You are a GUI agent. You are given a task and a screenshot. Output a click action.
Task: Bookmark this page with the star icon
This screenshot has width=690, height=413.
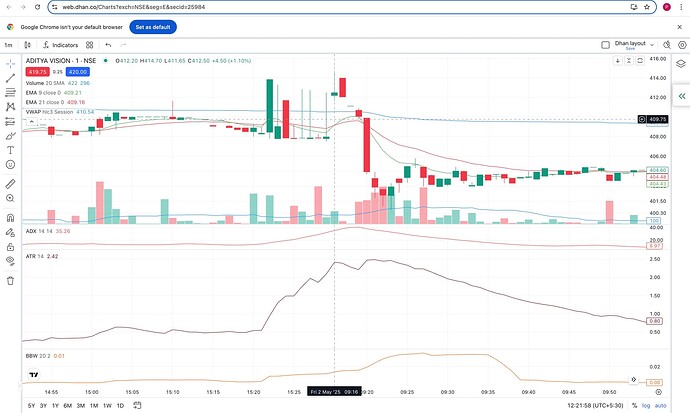[x=646, y=7]
